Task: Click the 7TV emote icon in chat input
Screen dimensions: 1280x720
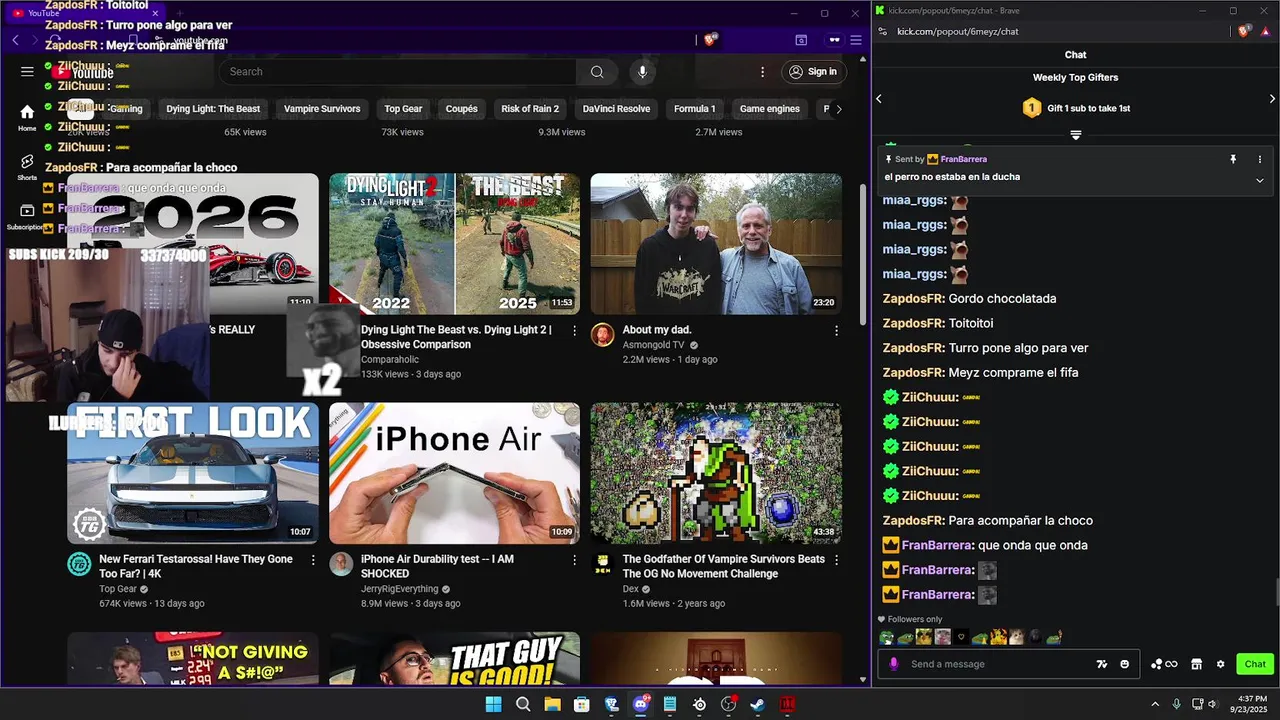Action: click(x=1102, y=664)
